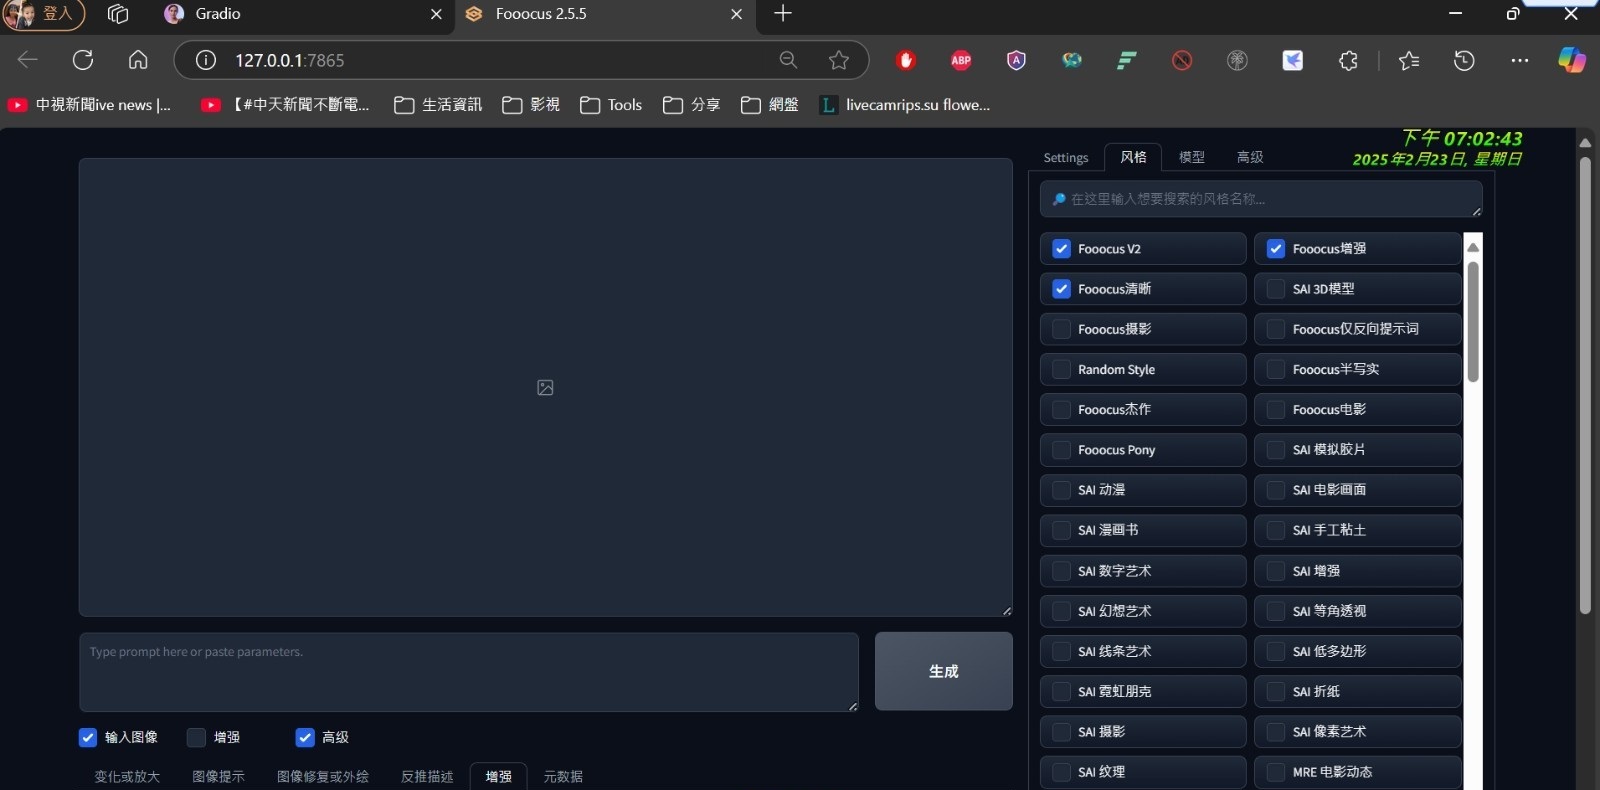The image size is (1600, 790).
Task: Open the 影視 bookmarks folder
Action: coord(531,105)
